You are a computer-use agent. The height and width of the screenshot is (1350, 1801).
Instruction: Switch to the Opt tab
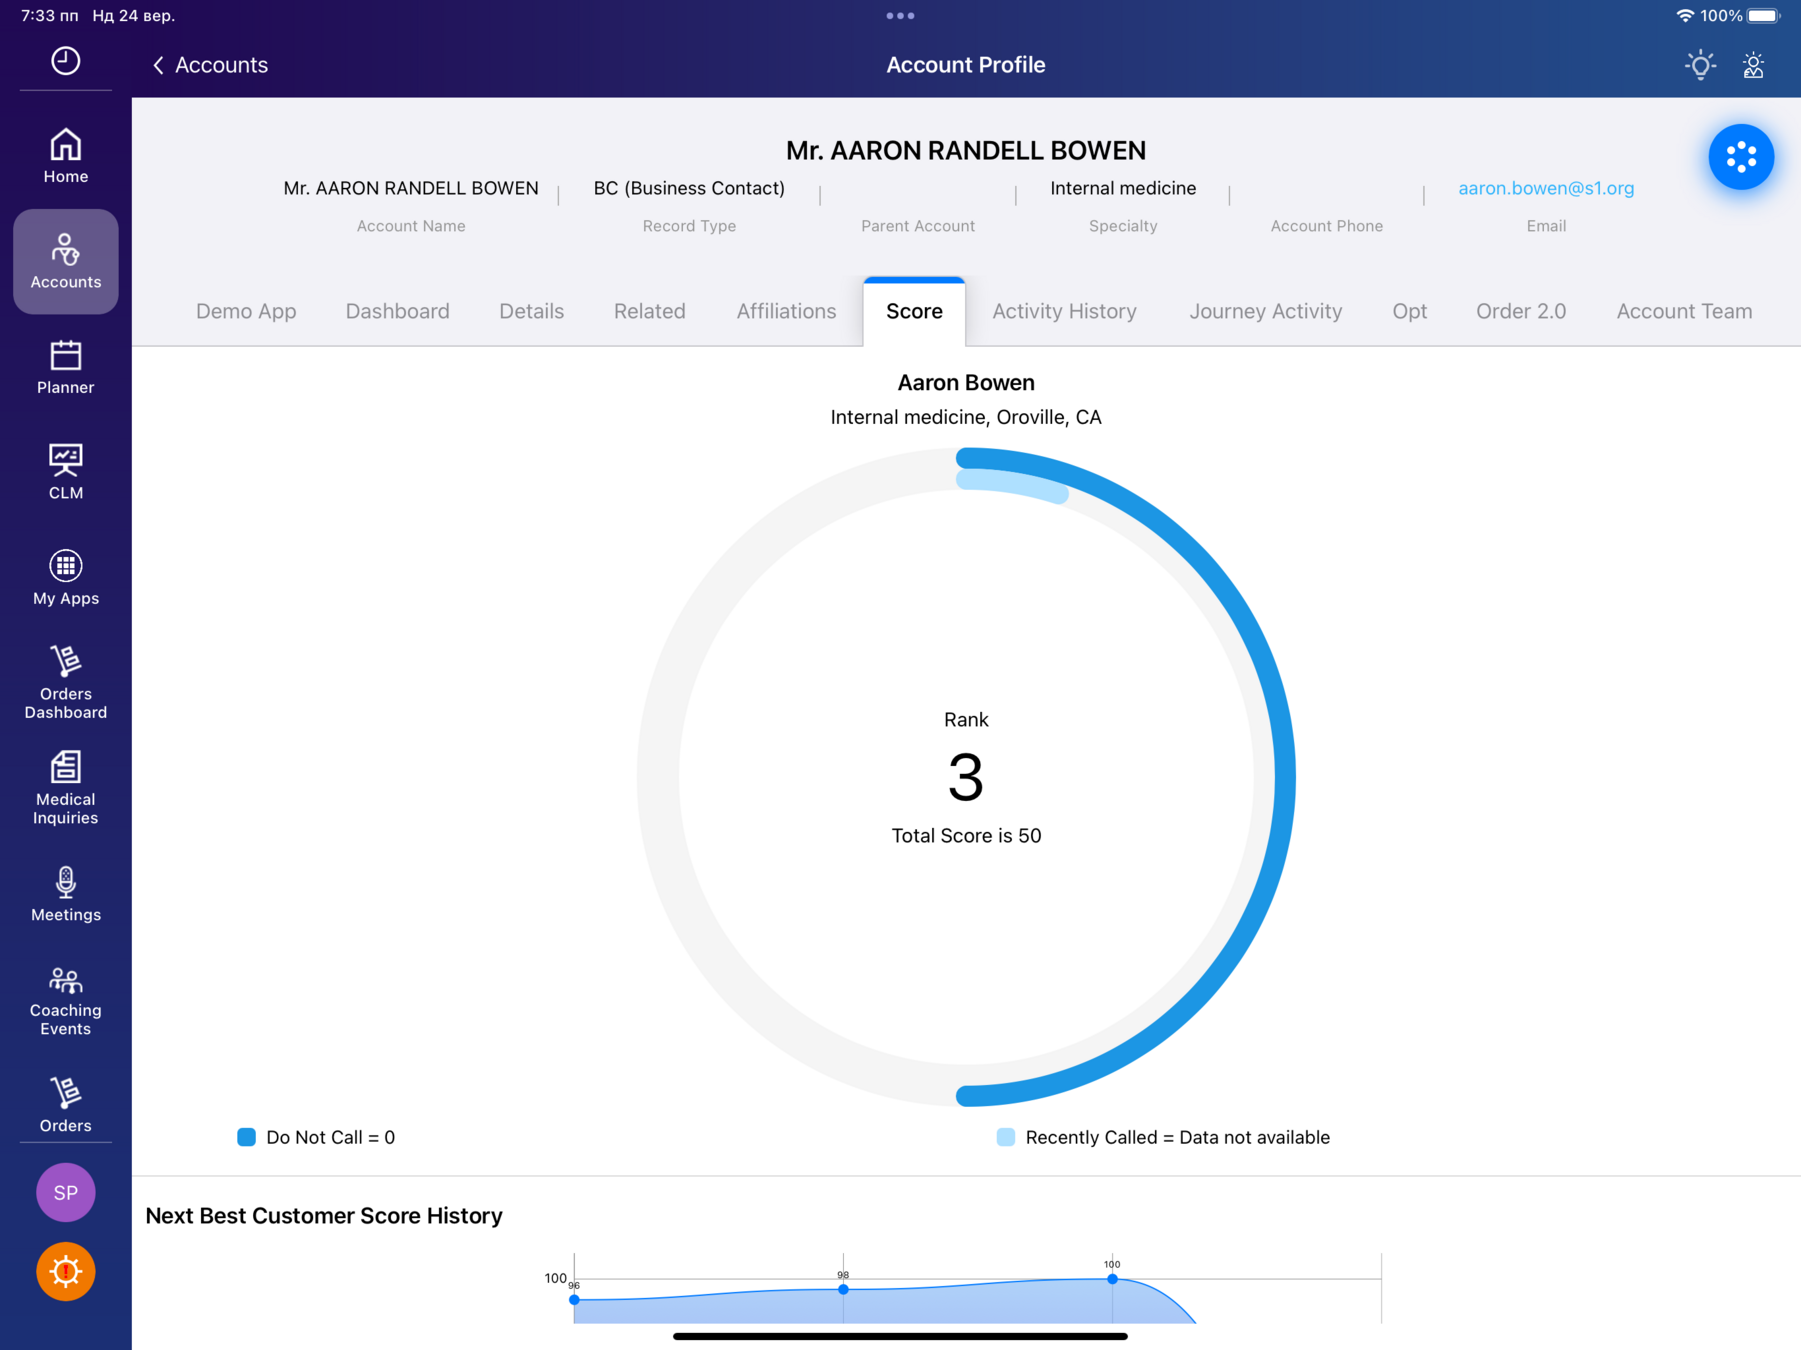pyautogui.click(x=1409, y=311)
